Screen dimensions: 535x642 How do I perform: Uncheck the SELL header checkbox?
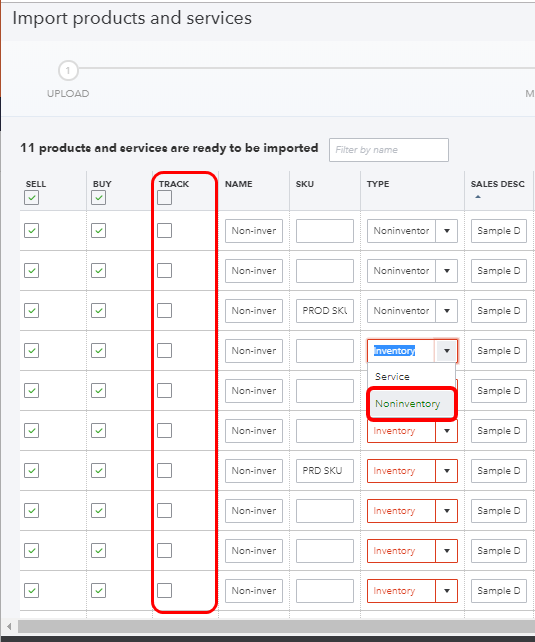coord(32,198)
